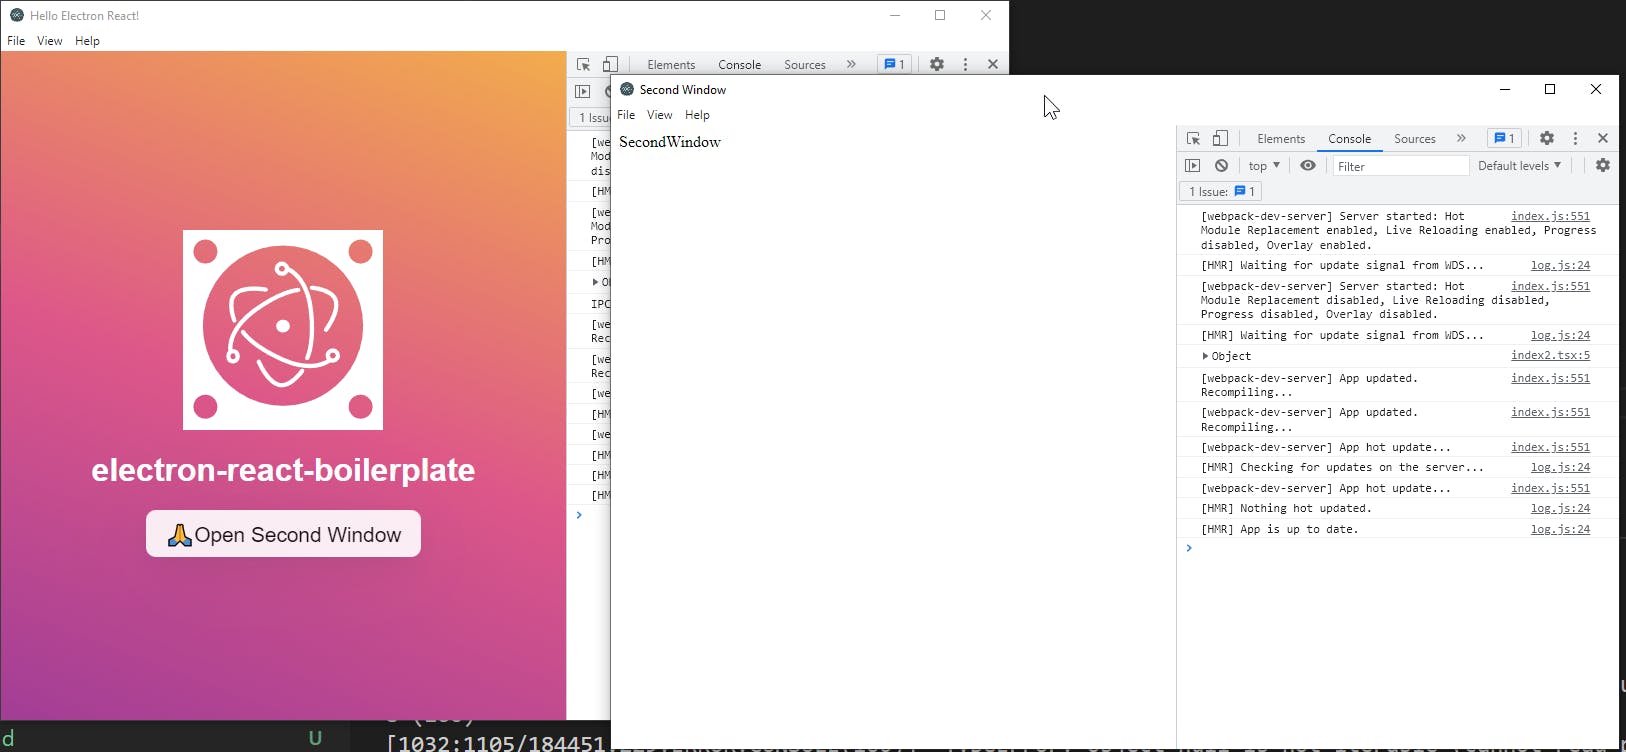Image resolution: width=1626 pixels, height=752 pixels.
Task: Open kebab menu in main window DevTools
Action: pos(965,64)
